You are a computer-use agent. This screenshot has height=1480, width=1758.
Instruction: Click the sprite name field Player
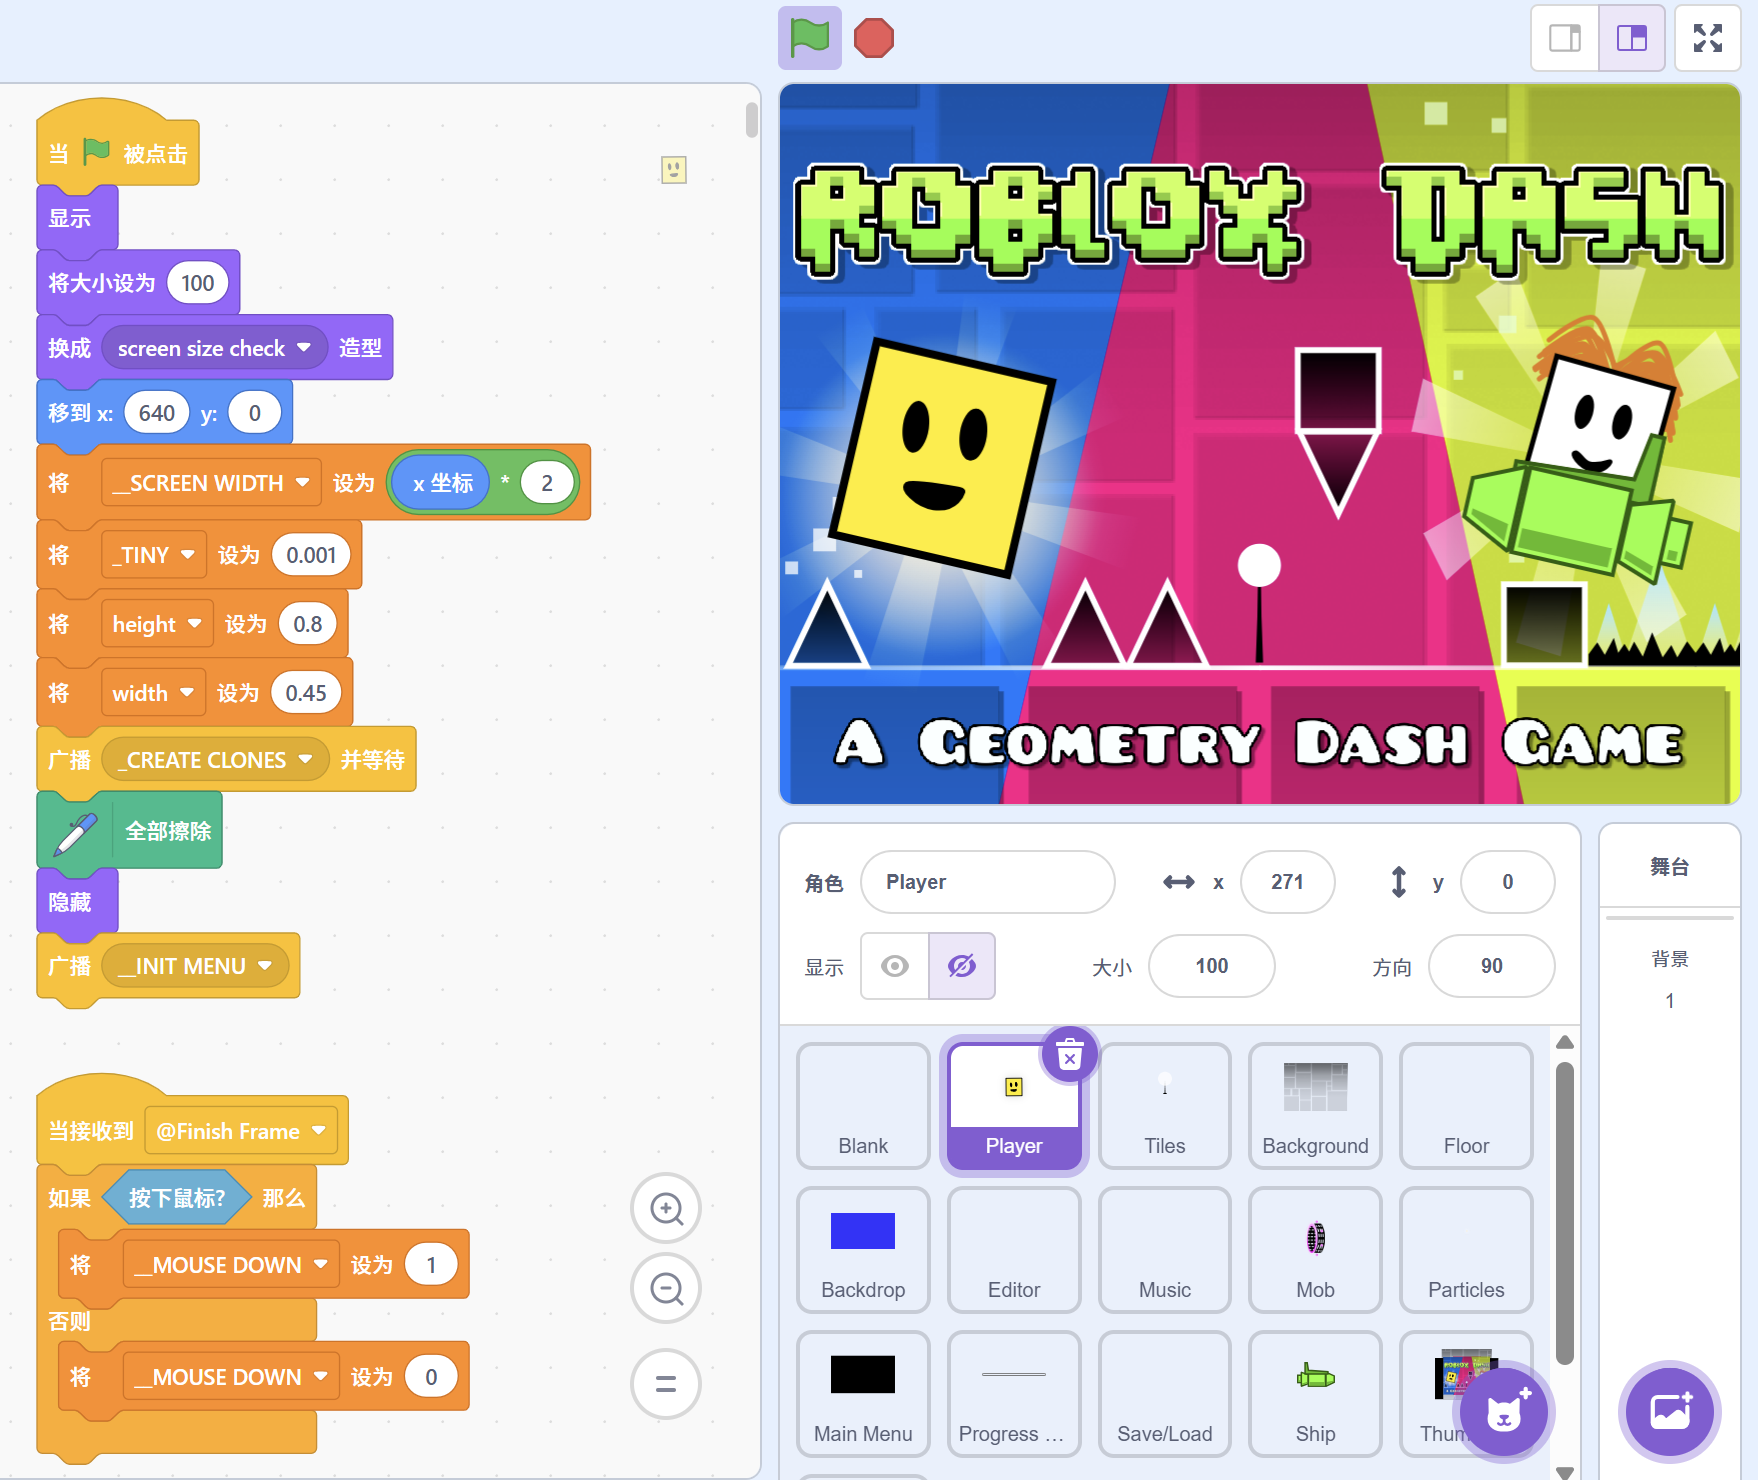pos(988,882)
